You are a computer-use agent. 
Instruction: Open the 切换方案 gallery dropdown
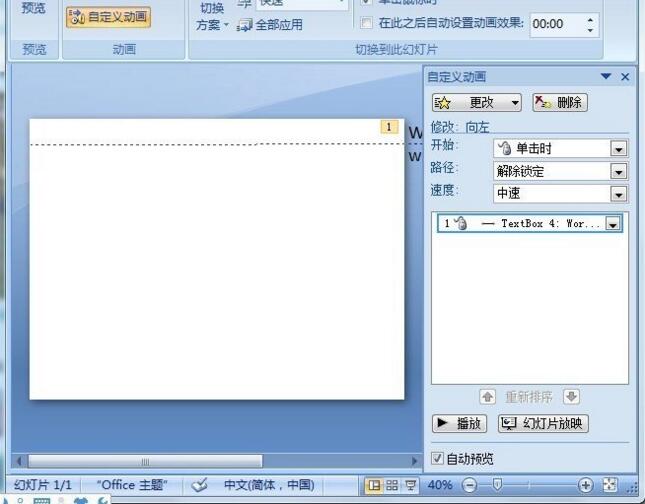point(212,17)
